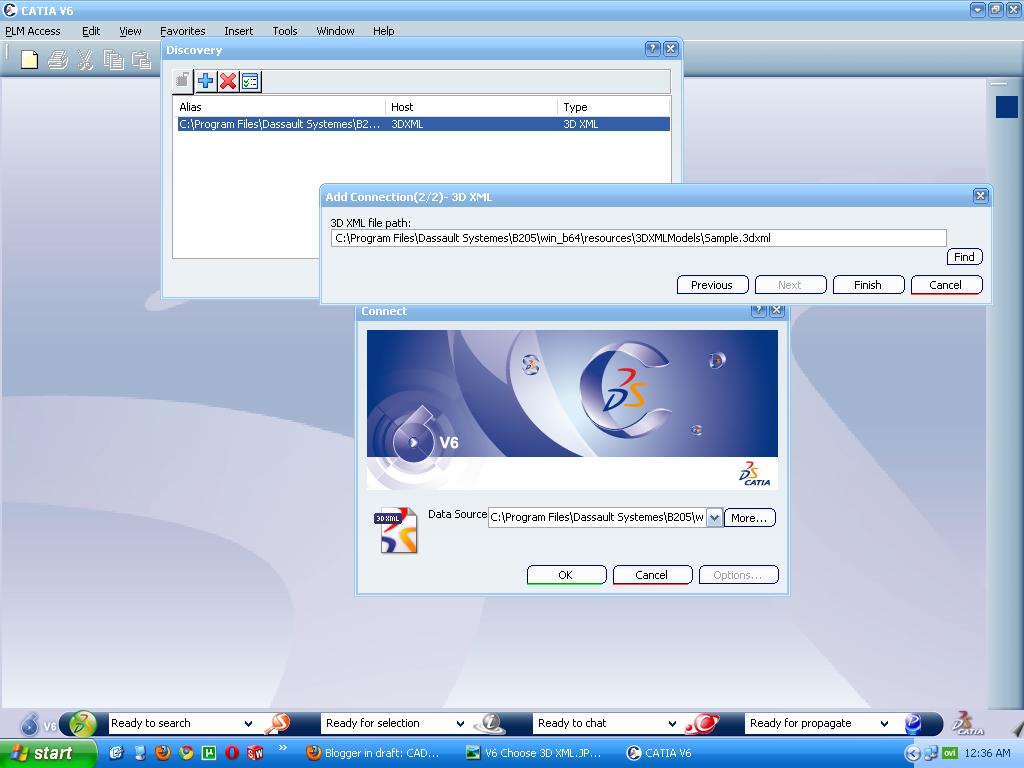Open the 'Ready for propagate' dropdown
Viewport: 1024px width, 768px height.
(884, 724)
